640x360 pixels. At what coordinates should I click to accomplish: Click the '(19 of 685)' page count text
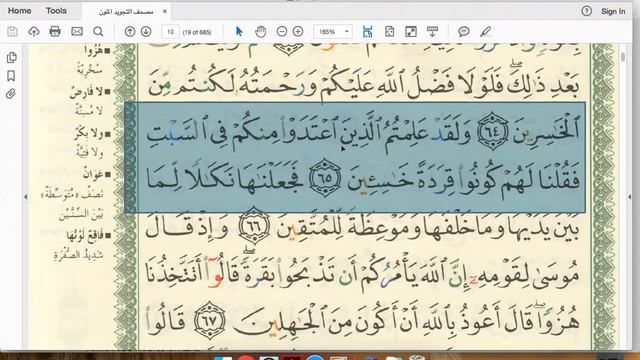coord(197,32)
